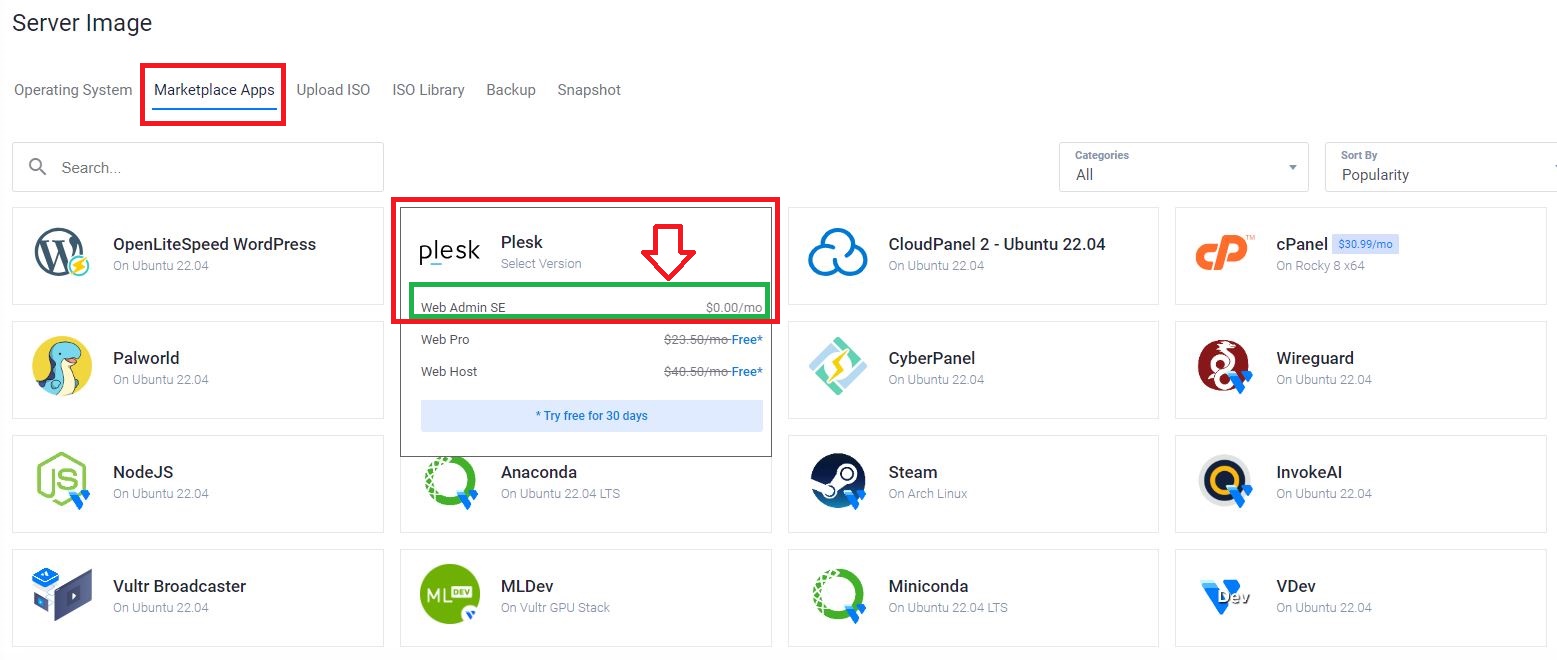
Task: Click the CyberPanel card title
Action: 931,358
